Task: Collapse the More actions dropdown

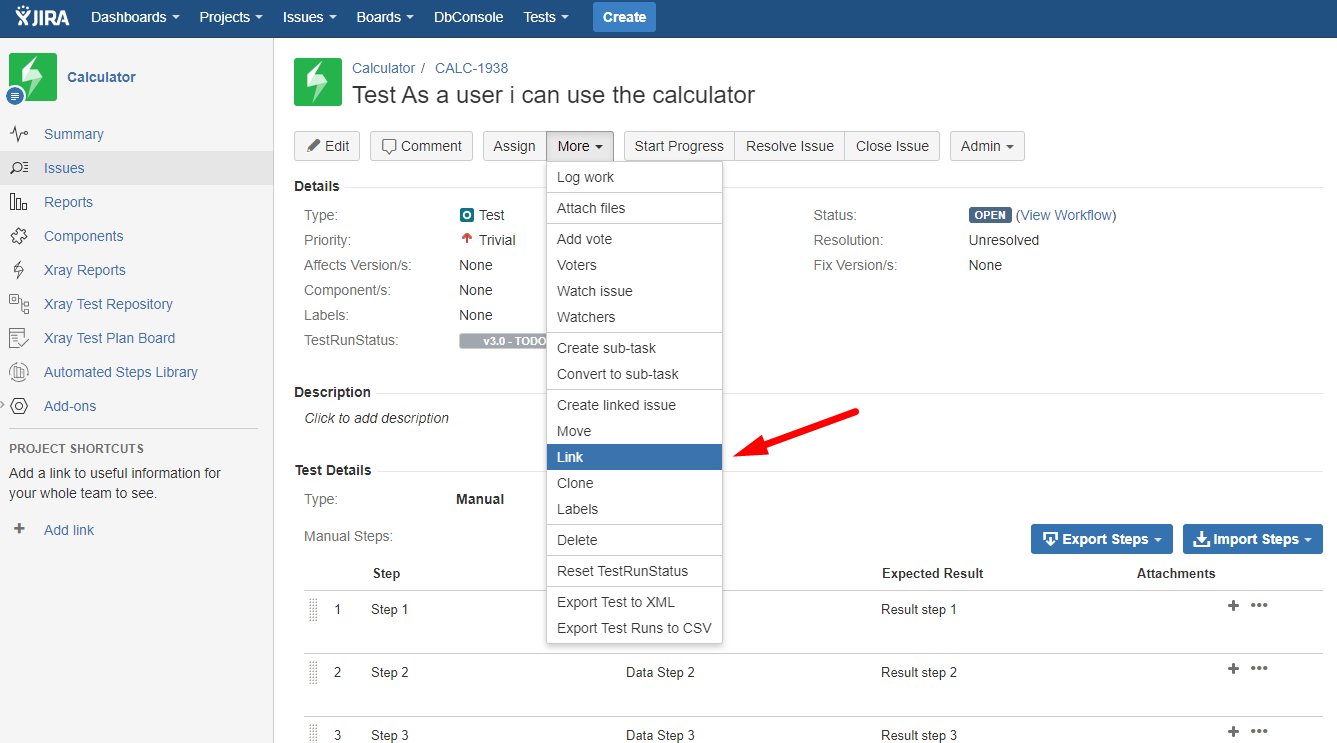Action: [x=580, y=146]
